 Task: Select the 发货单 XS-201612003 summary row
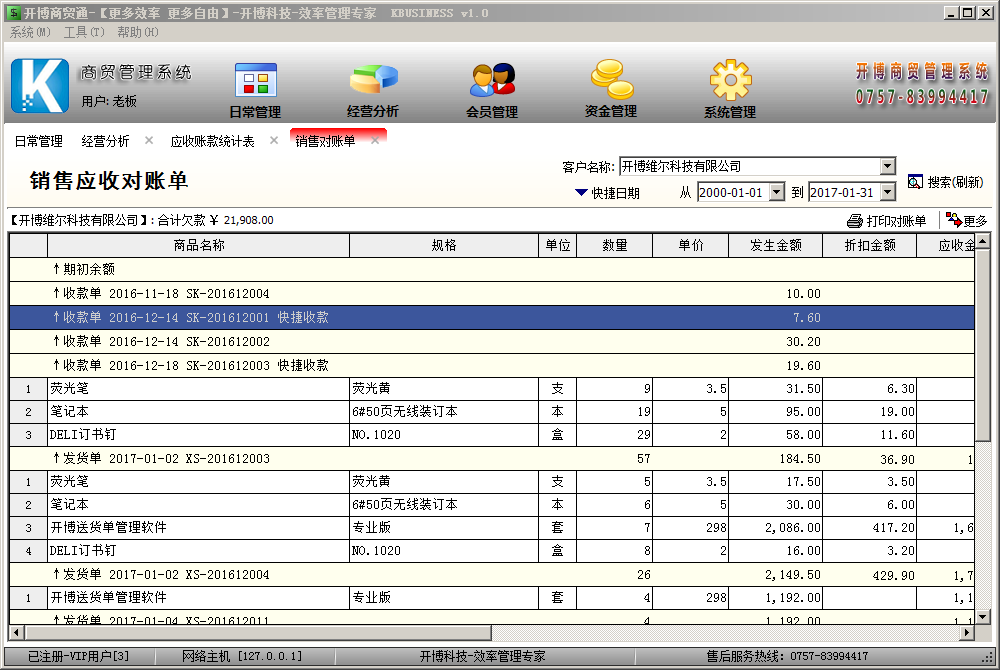[492, 458]
